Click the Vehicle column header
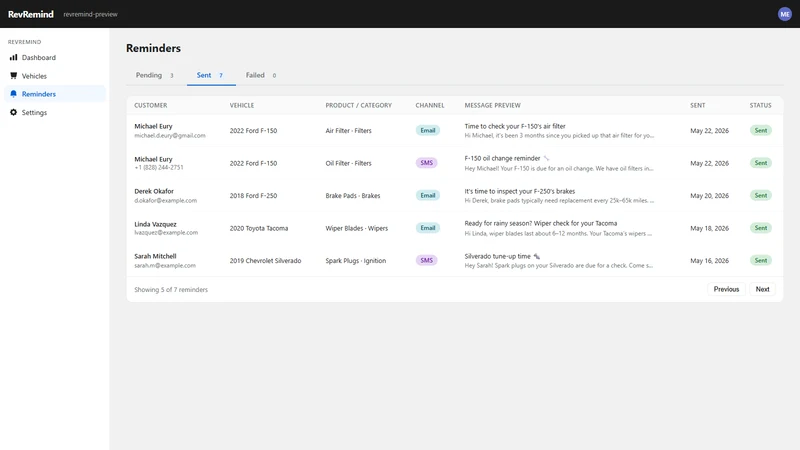800x450 pixels. [x=242, y=105]
